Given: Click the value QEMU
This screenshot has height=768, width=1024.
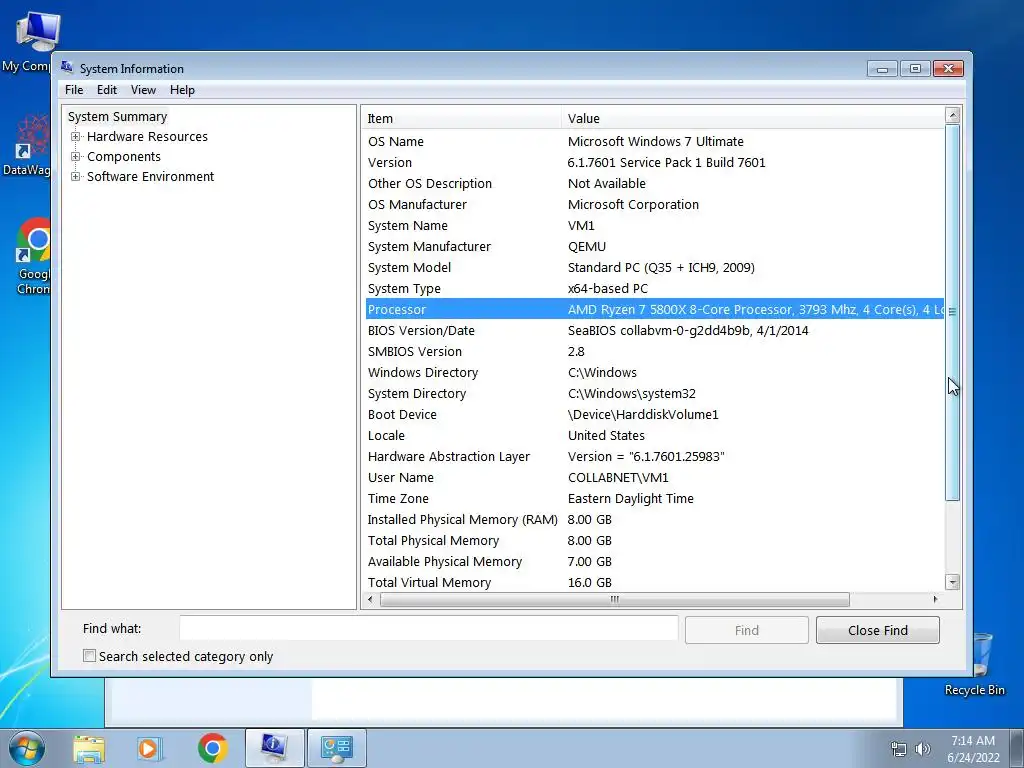Looking at the screenshot, I should tap(586, 246).
